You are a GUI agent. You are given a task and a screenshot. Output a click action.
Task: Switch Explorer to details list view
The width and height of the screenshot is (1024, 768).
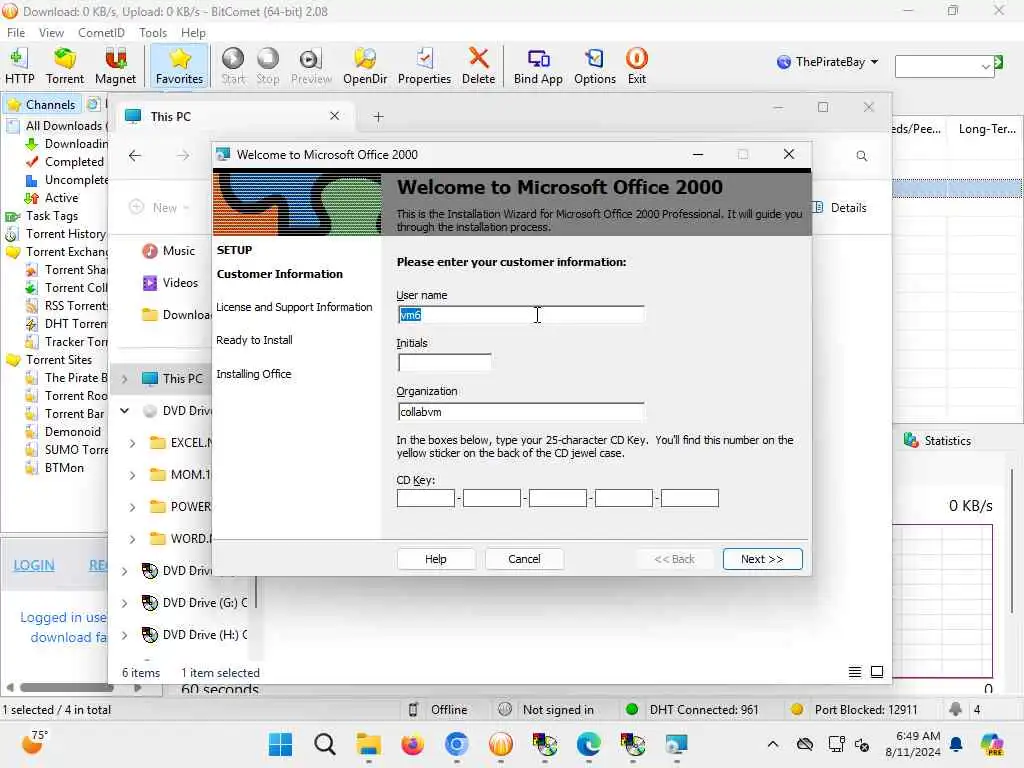click(854, 672)
